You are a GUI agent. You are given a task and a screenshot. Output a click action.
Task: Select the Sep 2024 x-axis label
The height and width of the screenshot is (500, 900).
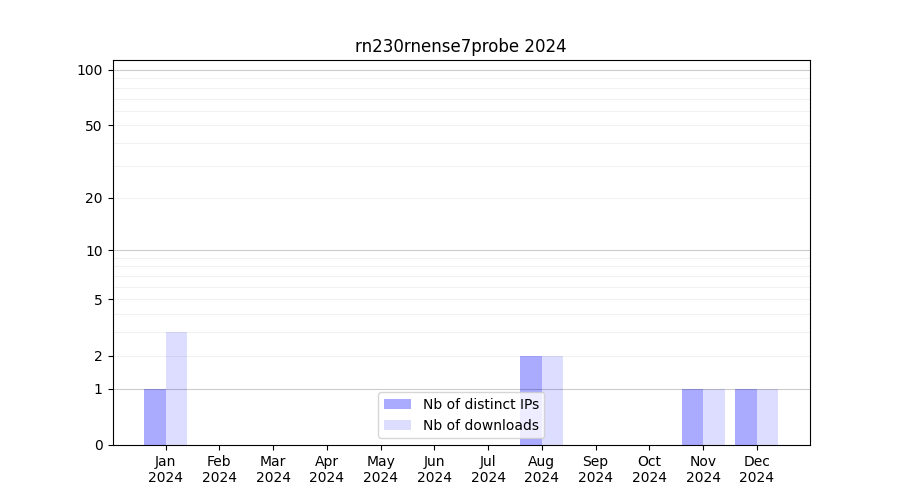(595, 469)
